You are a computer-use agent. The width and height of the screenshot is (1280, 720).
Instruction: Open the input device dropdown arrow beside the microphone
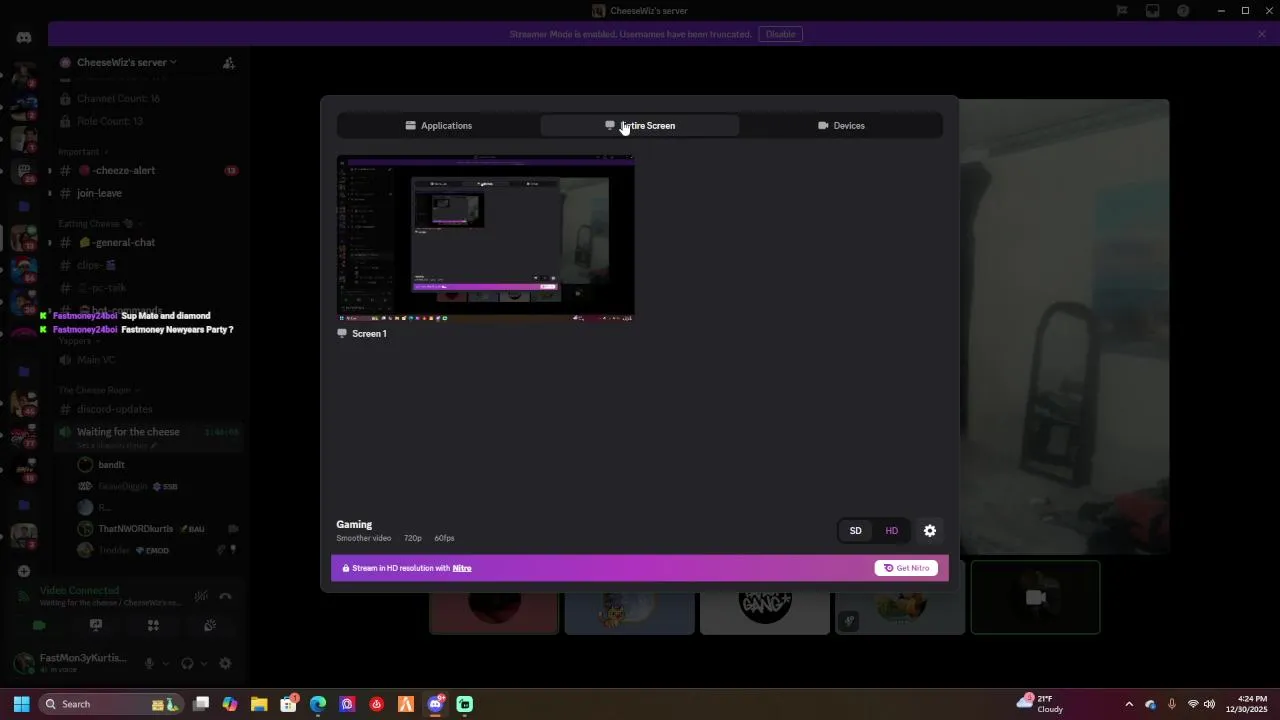[166, 663]
